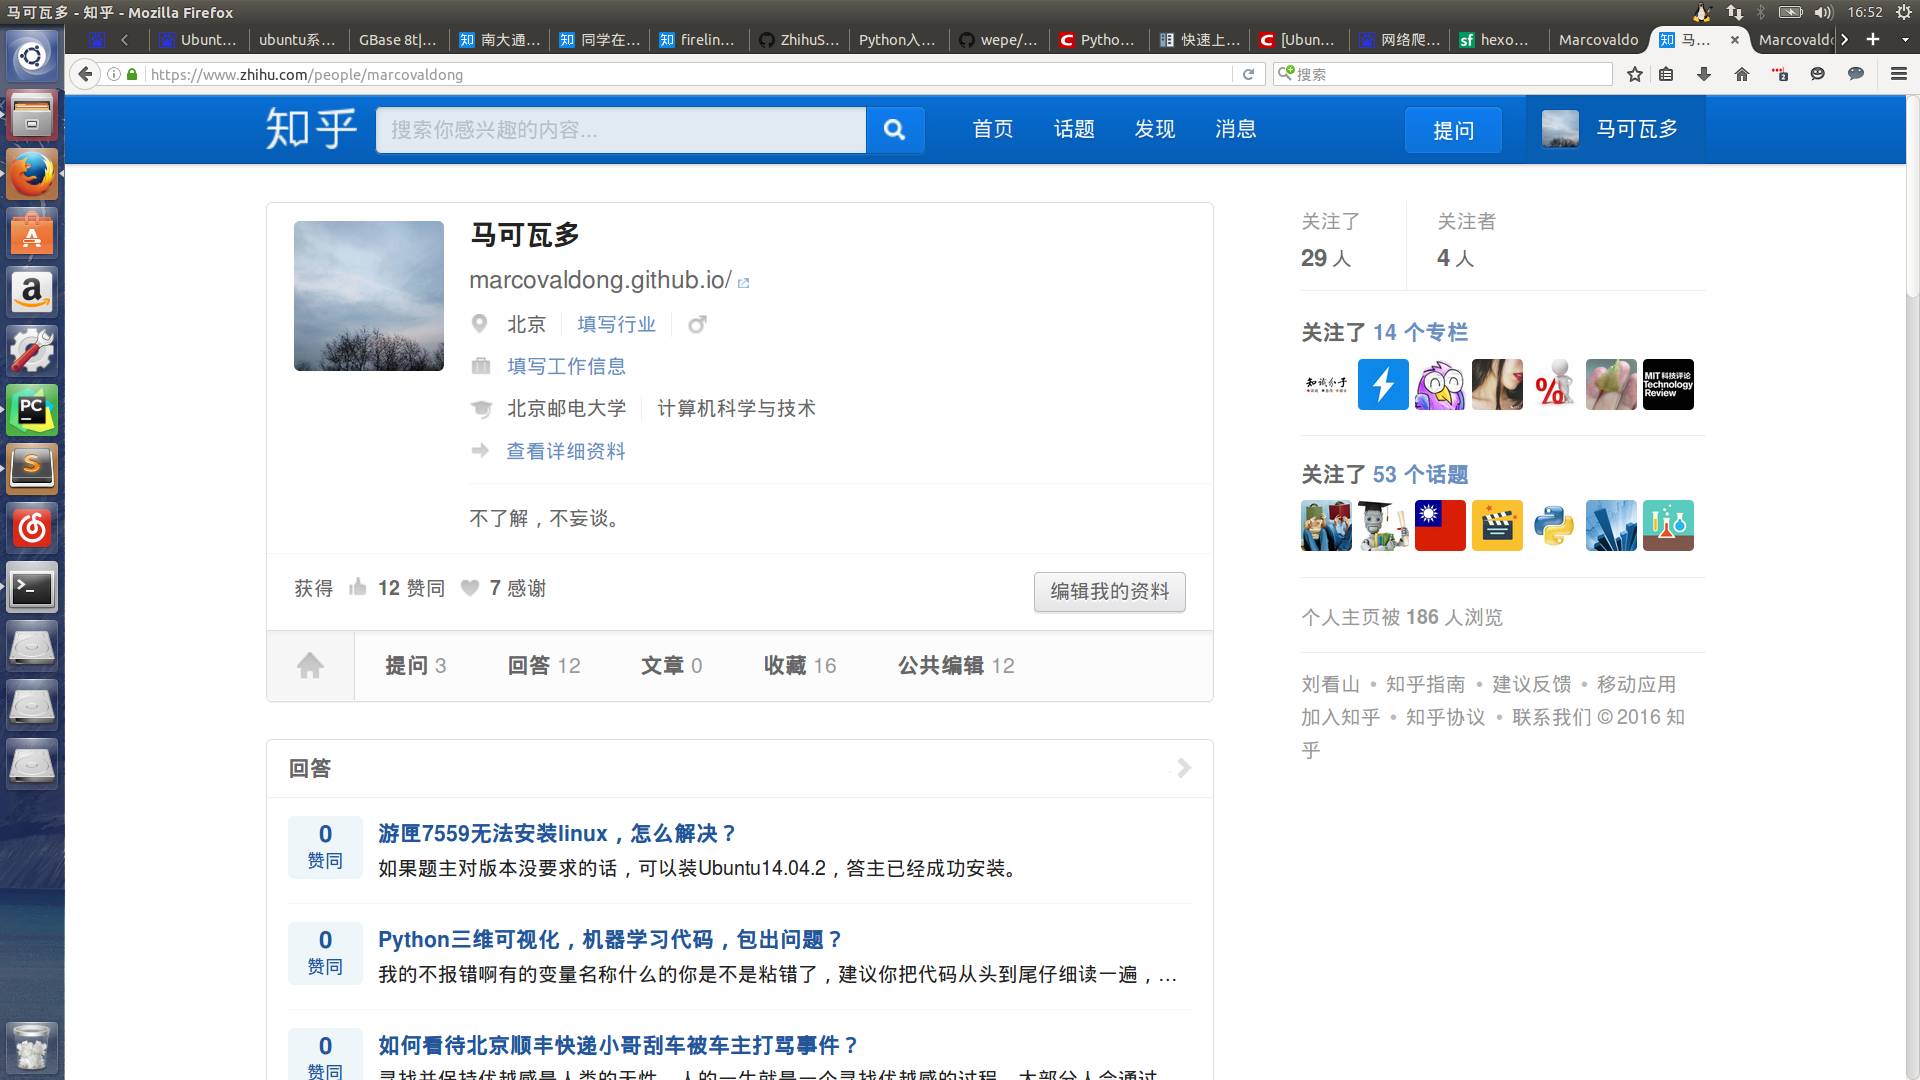Click the Firefox back arrow button
1920x1080 pixels.
click(86, 74)
